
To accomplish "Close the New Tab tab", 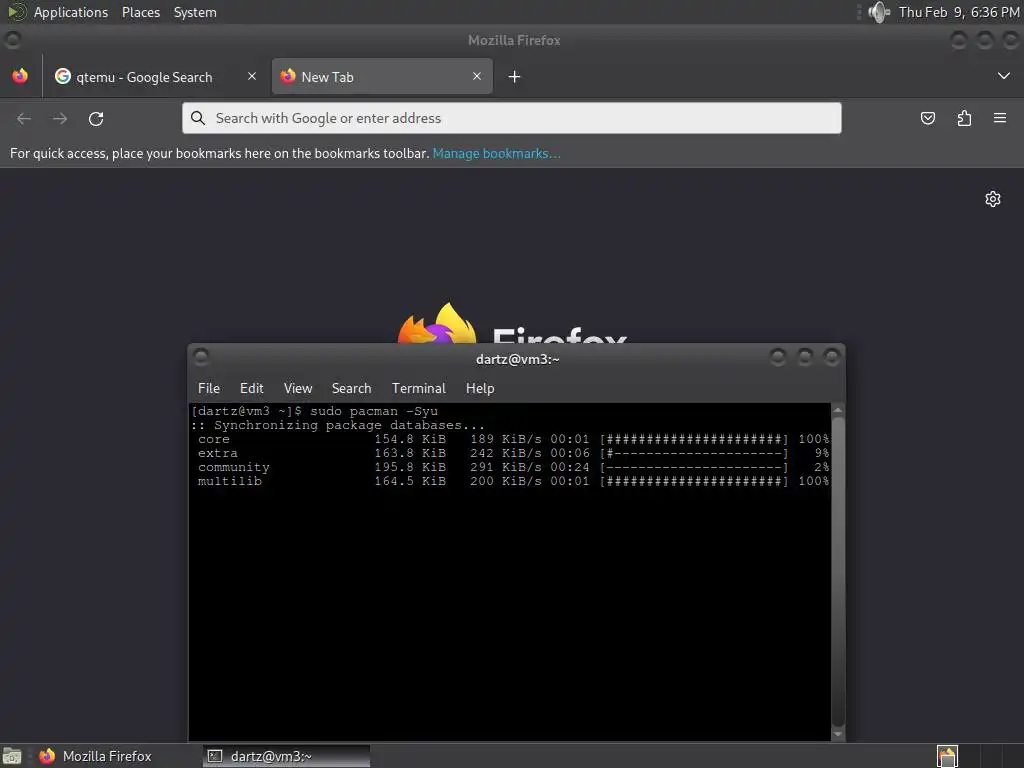I will (477, 76).
